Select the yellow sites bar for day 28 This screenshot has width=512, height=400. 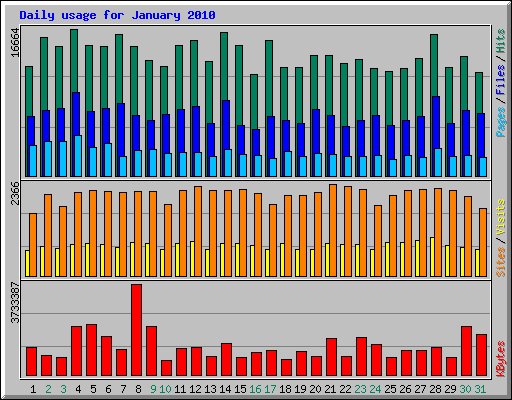(x=432, y=257)
